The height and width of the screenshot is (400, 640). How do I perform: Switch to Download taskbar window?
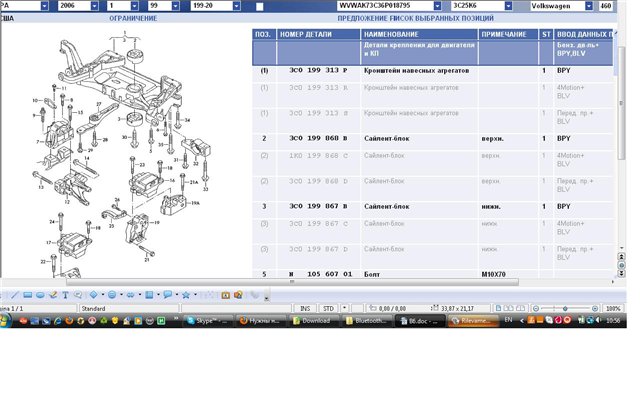pyautogui.click(x=314, y=321)
